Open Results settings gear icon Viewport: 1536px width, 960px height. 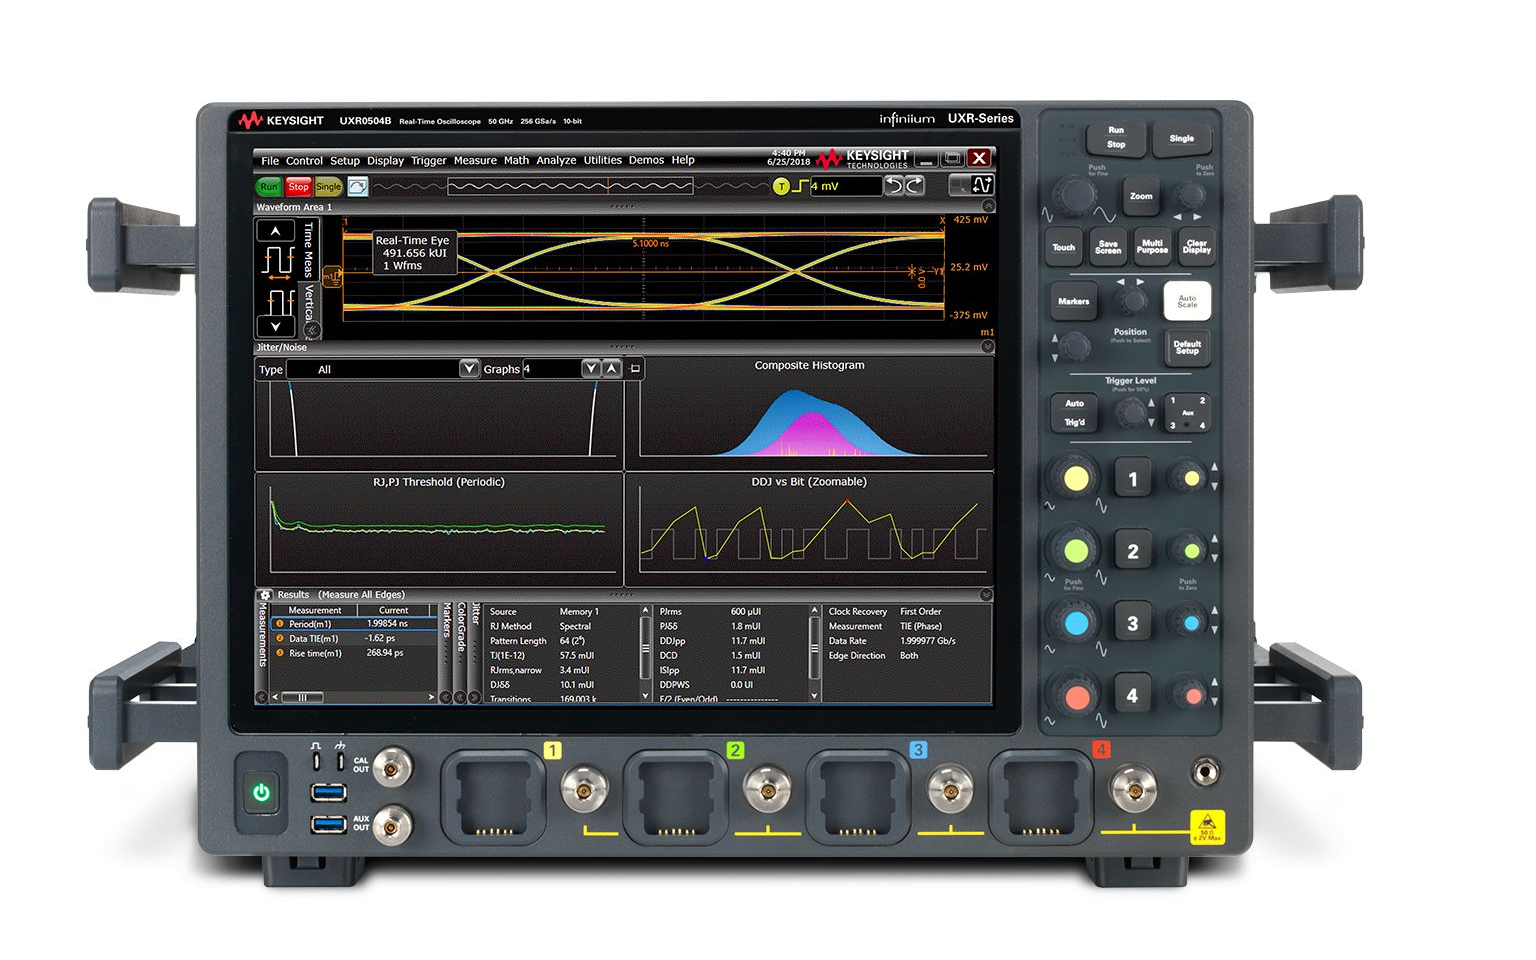265,595
